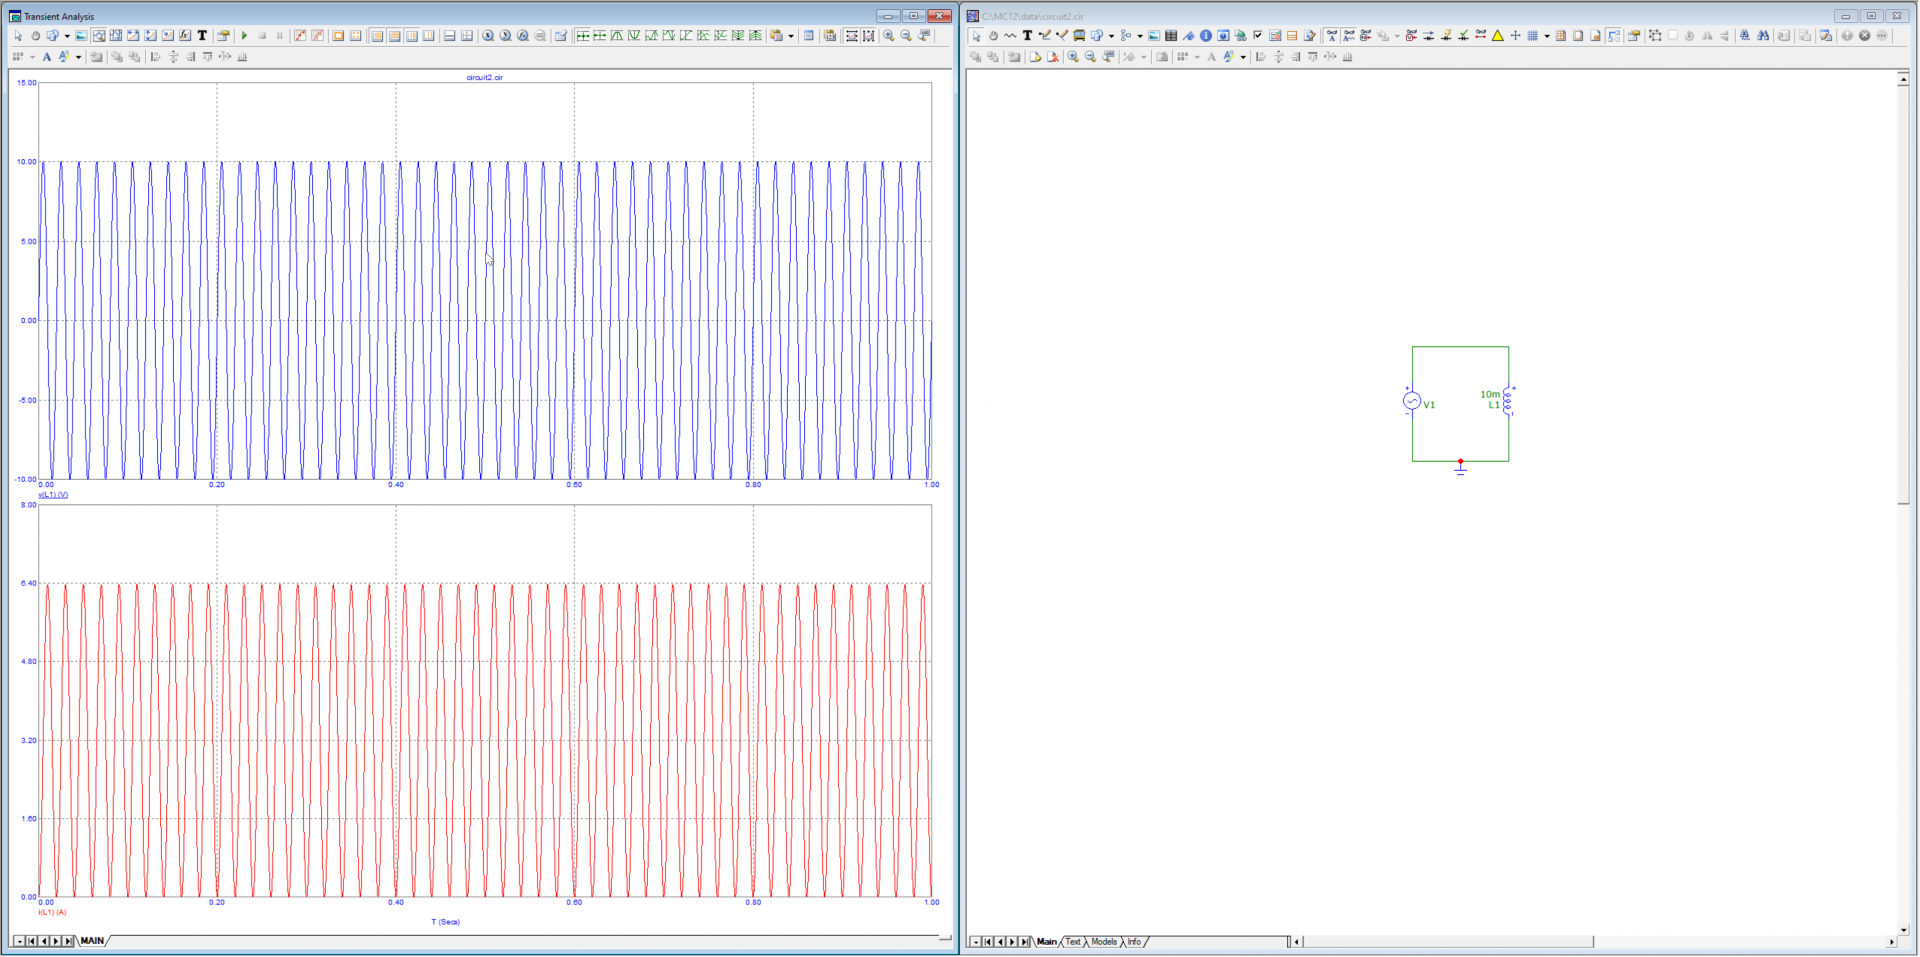Click the Peak cursor function icon
The width and height of the screenshot is (1920, 957).
click(x=617, y=35)
